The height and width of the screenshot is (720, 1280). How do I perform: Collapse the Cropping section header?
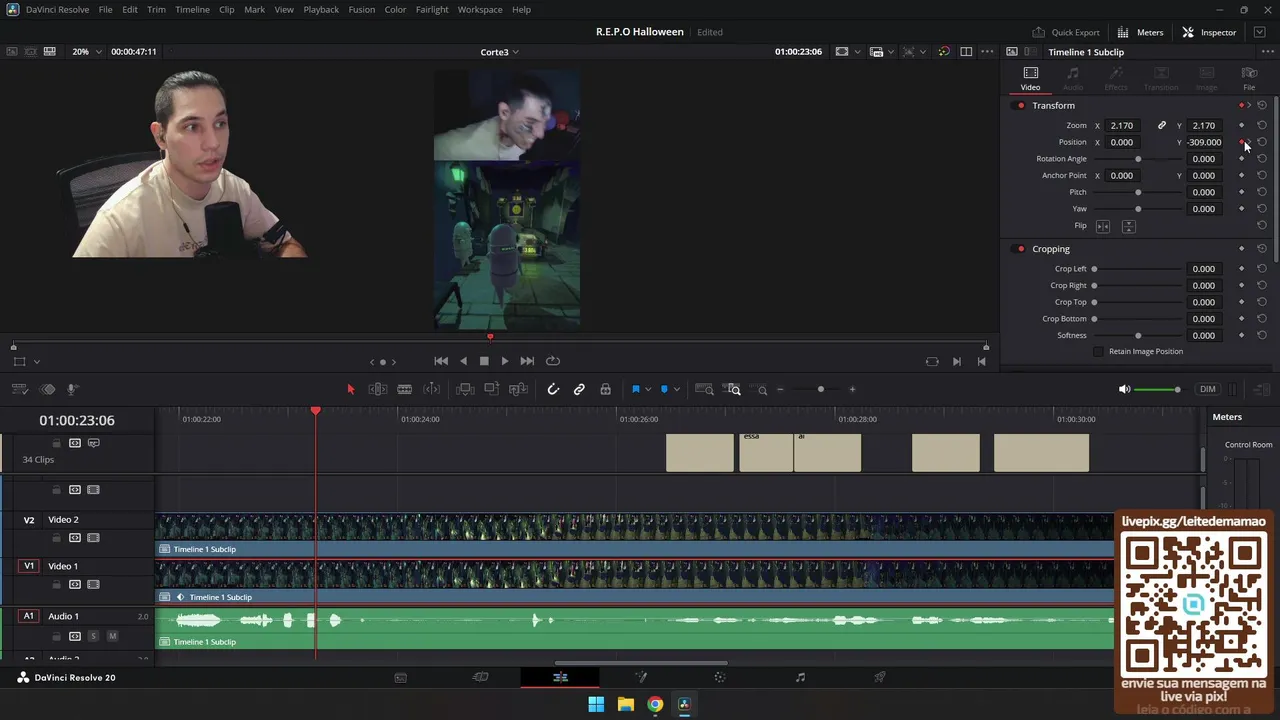(x=1051, y=249)
